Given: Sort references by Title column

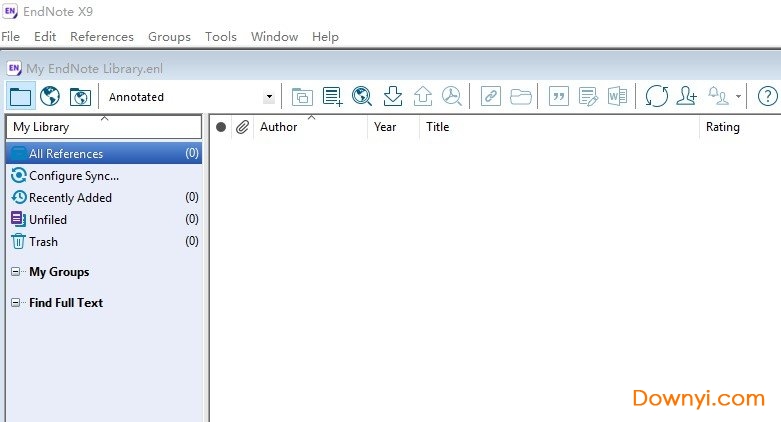Looking at the screenshot, I should (559, 127).
